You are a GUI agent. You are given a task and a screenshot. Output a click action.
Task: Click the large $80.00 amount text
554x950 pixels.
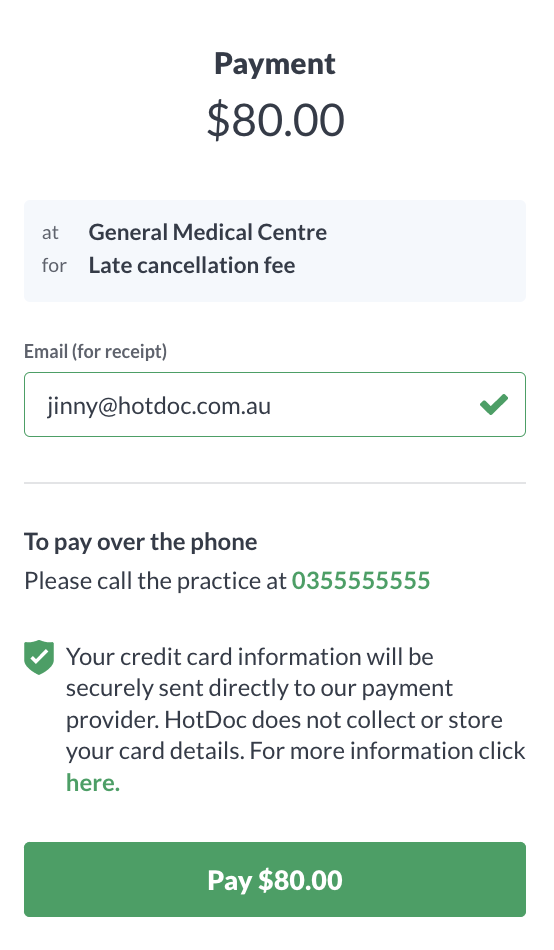pyautogui.click(x=275, y=120)
